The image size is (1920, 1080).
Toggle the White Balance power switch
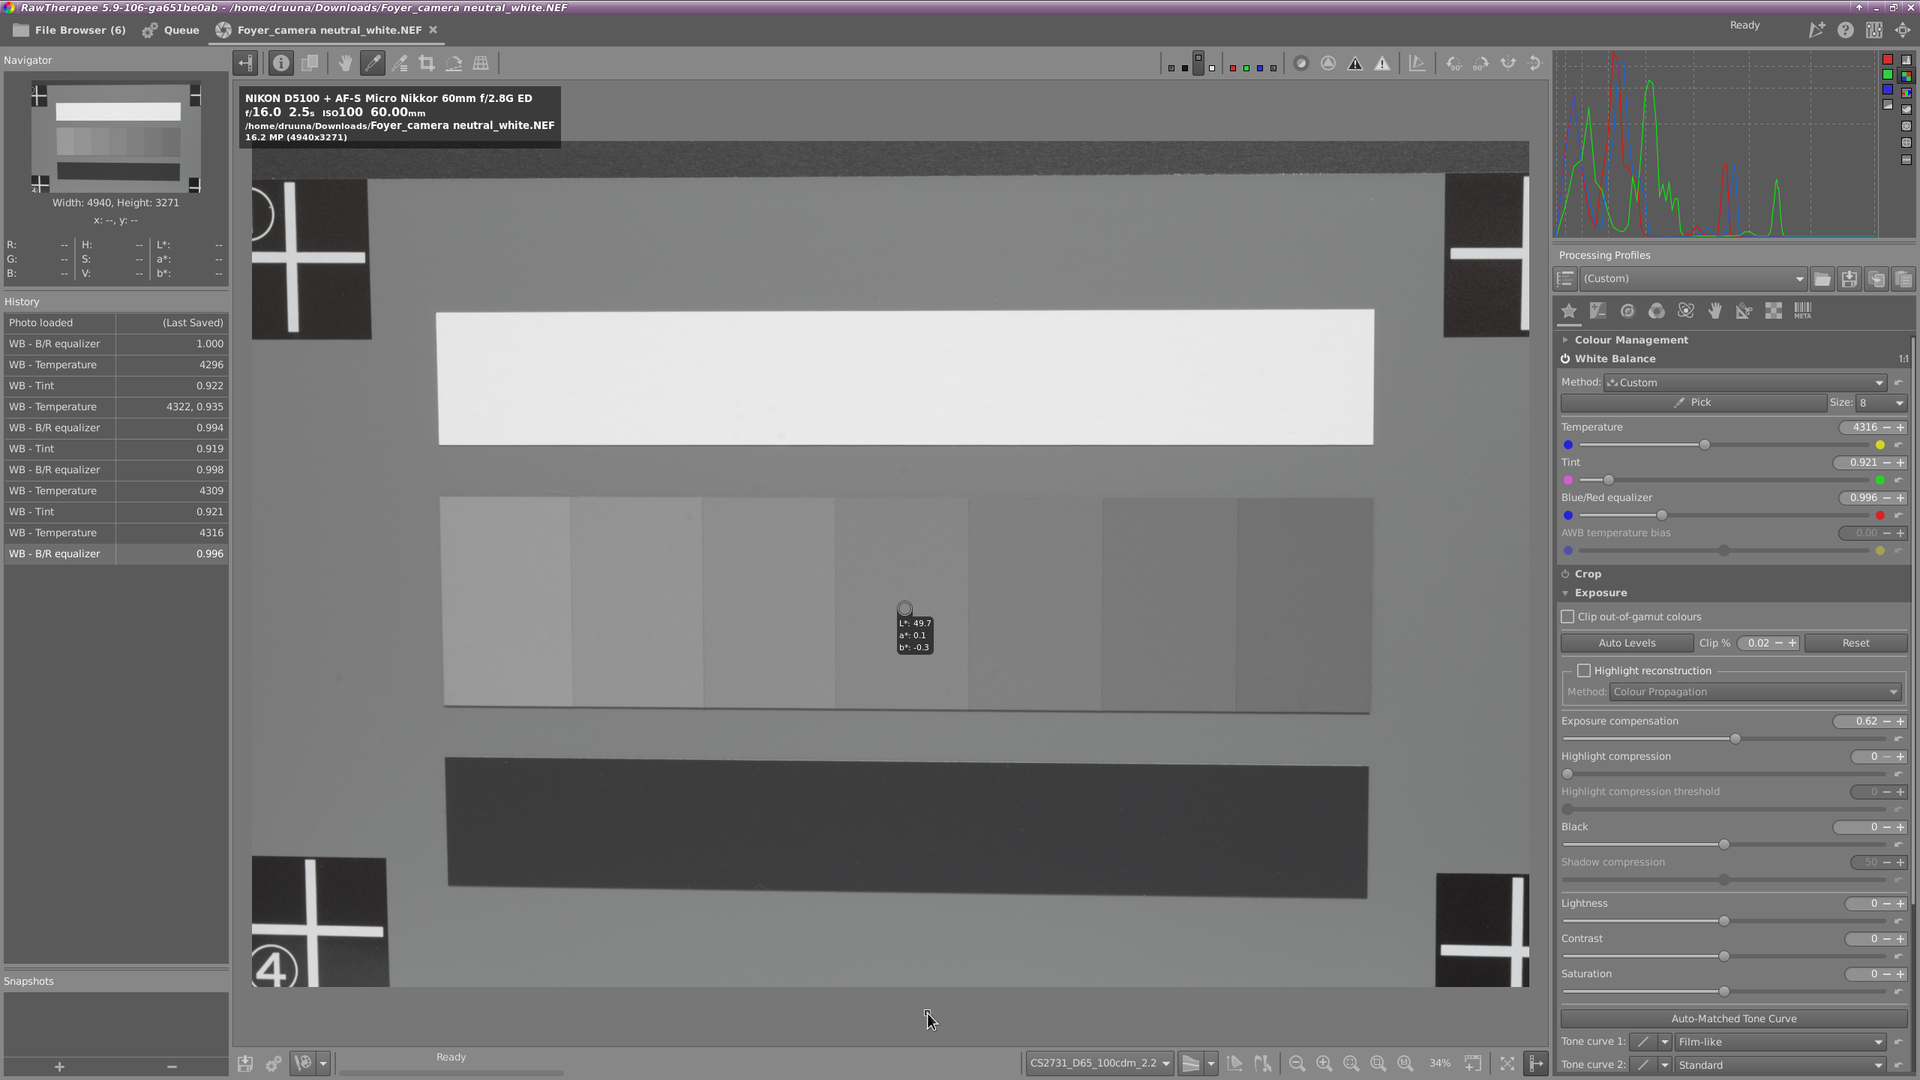click(x=1565, y=359)
